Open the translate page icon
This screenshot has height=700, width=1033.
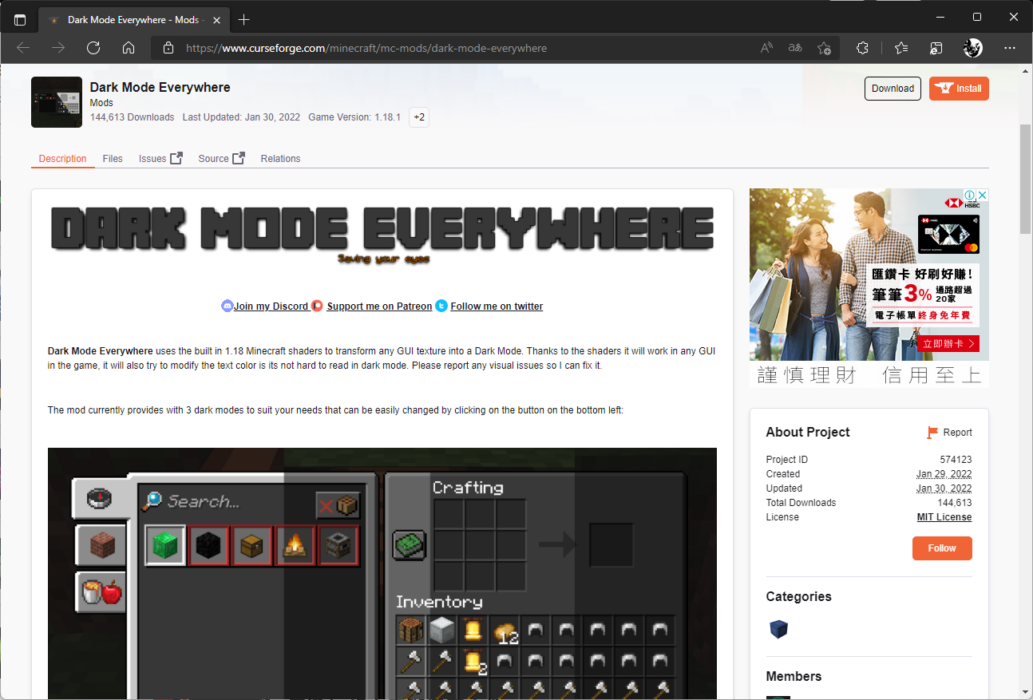pyautogui.click(x=795, y=48)
